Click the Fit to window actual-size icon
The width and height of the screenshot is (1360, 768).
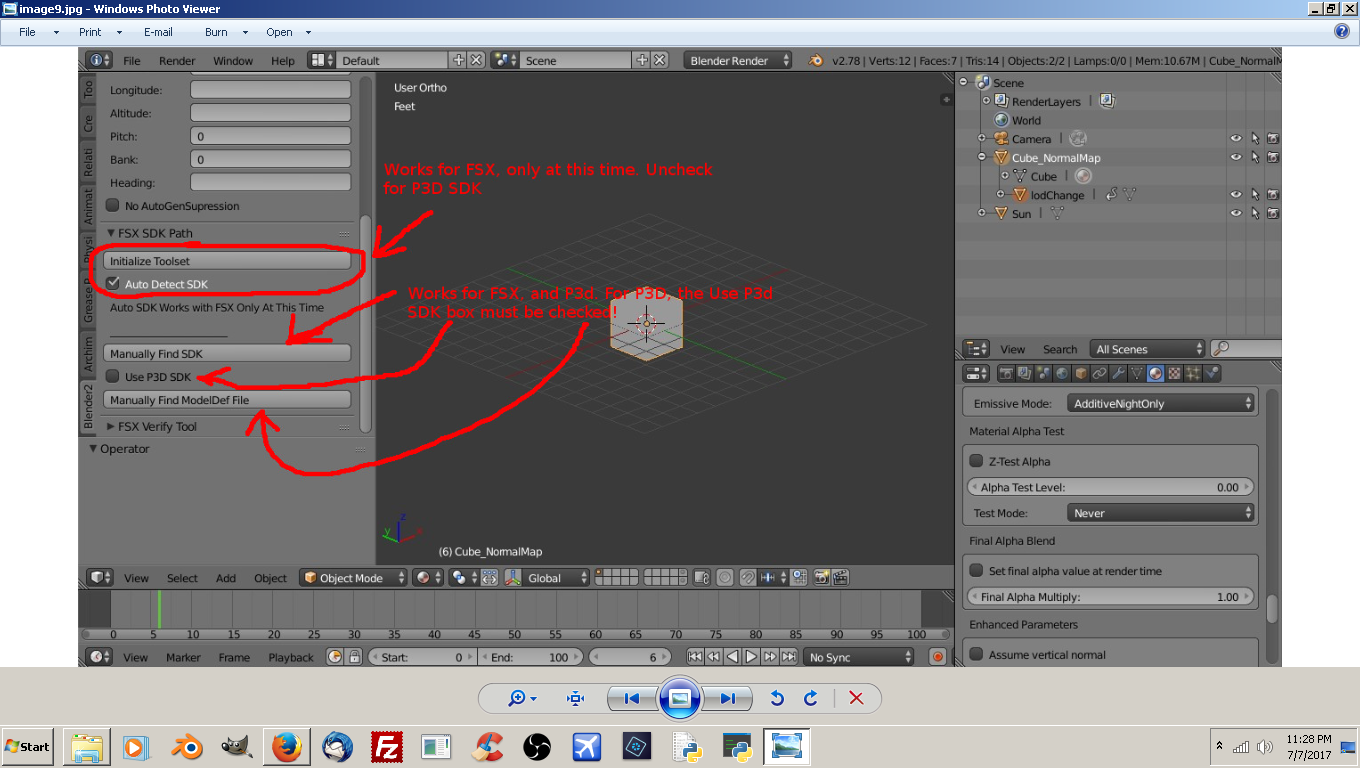pos(575,698)
